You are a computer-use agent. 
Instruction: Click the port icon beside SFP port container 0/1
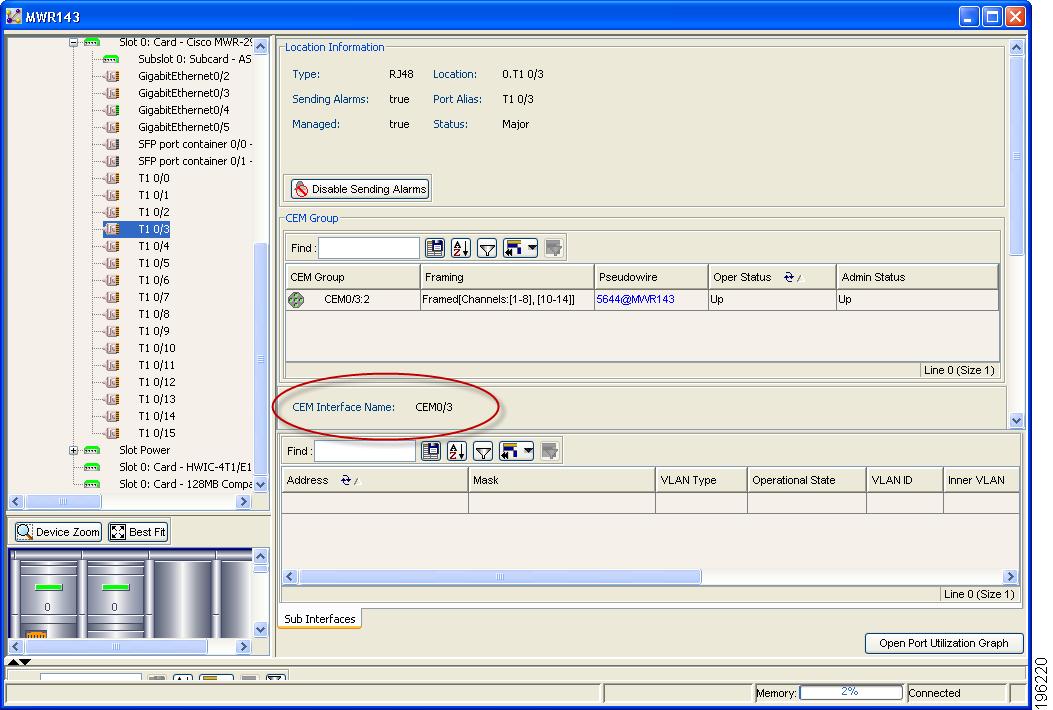[112, 161]
